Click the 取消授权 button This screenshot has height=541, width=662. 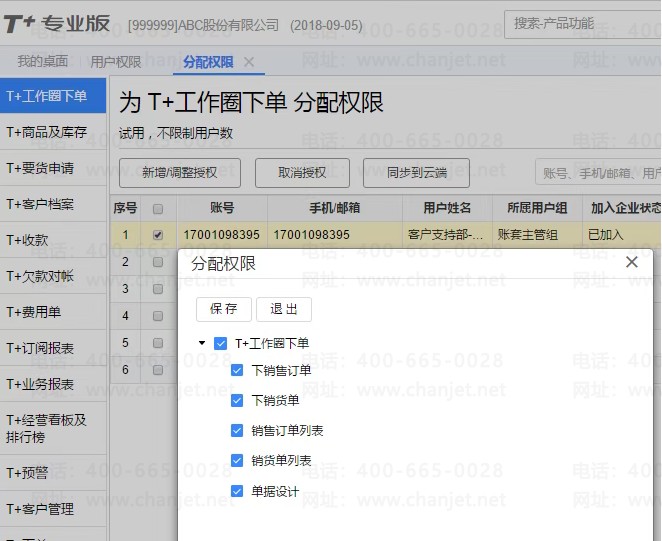[302, 172]
